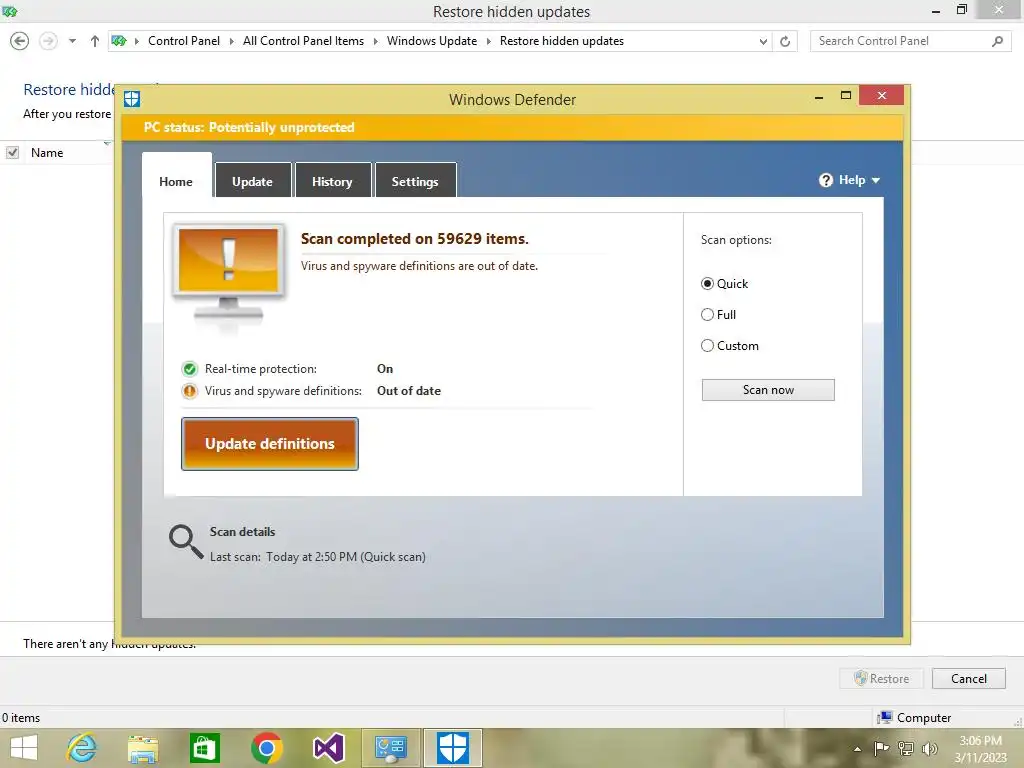Open File Explorer from taskbar

tap(143, 748)
